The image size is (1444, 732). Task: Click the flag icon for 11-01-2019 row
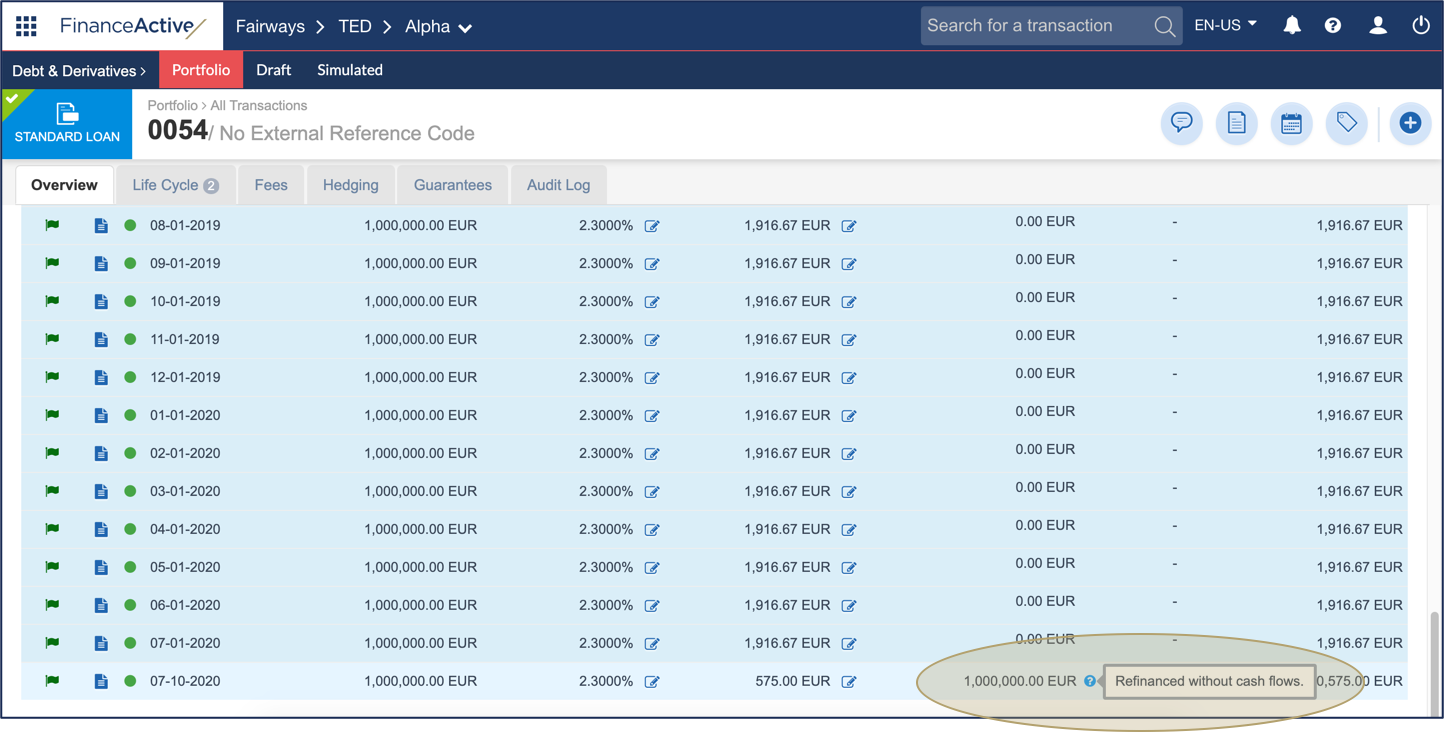pos(52,339)
